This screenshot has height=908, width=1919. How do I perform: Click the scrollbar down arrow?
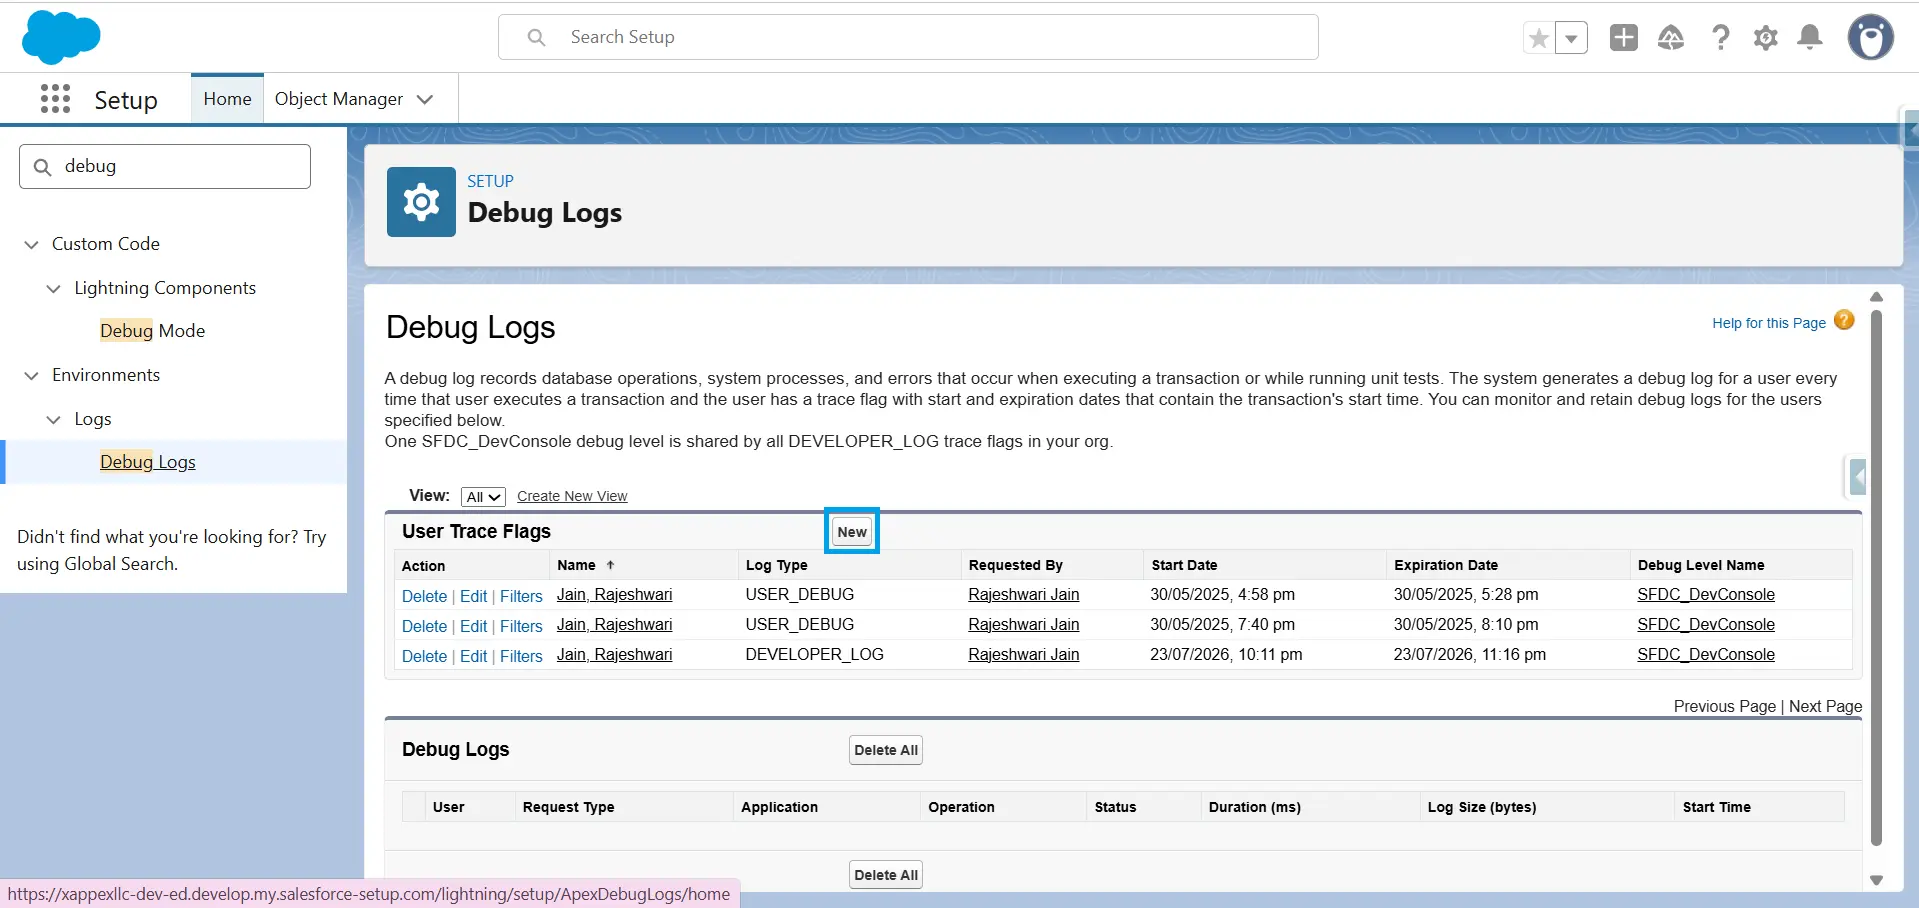1877,880
